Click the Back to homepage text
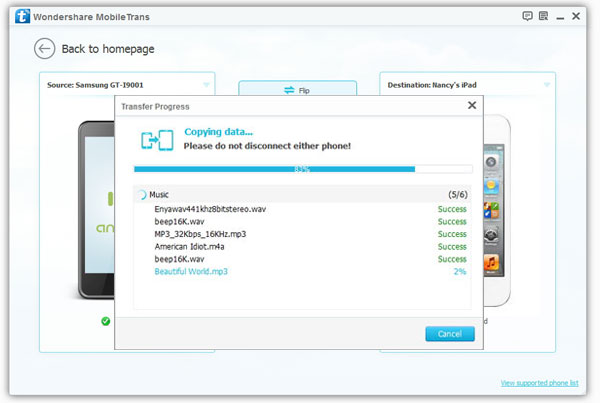 108,49
